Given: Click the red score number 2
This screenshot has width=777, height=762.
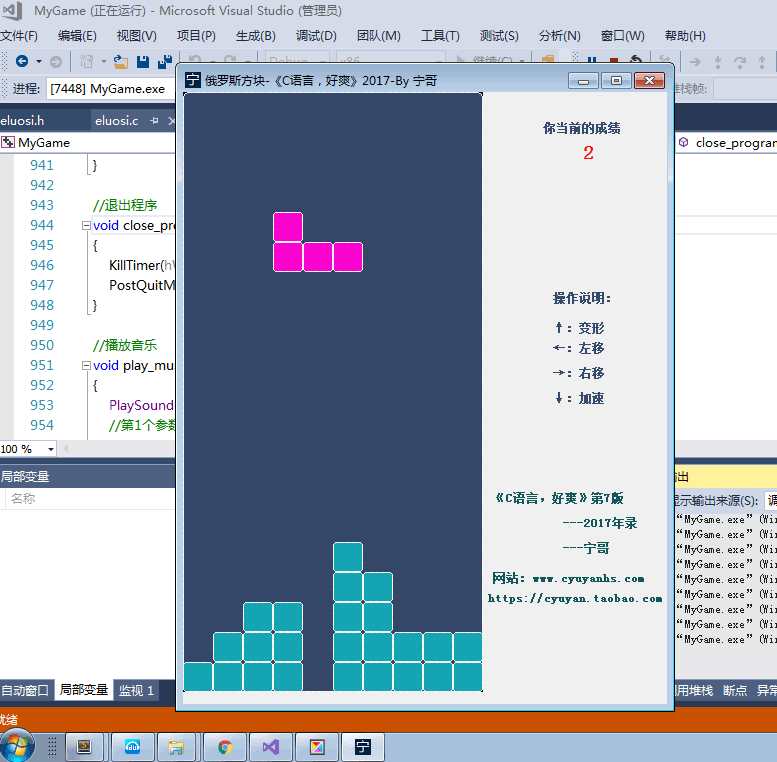Looking at the screenshot, I should click(588, 153).
